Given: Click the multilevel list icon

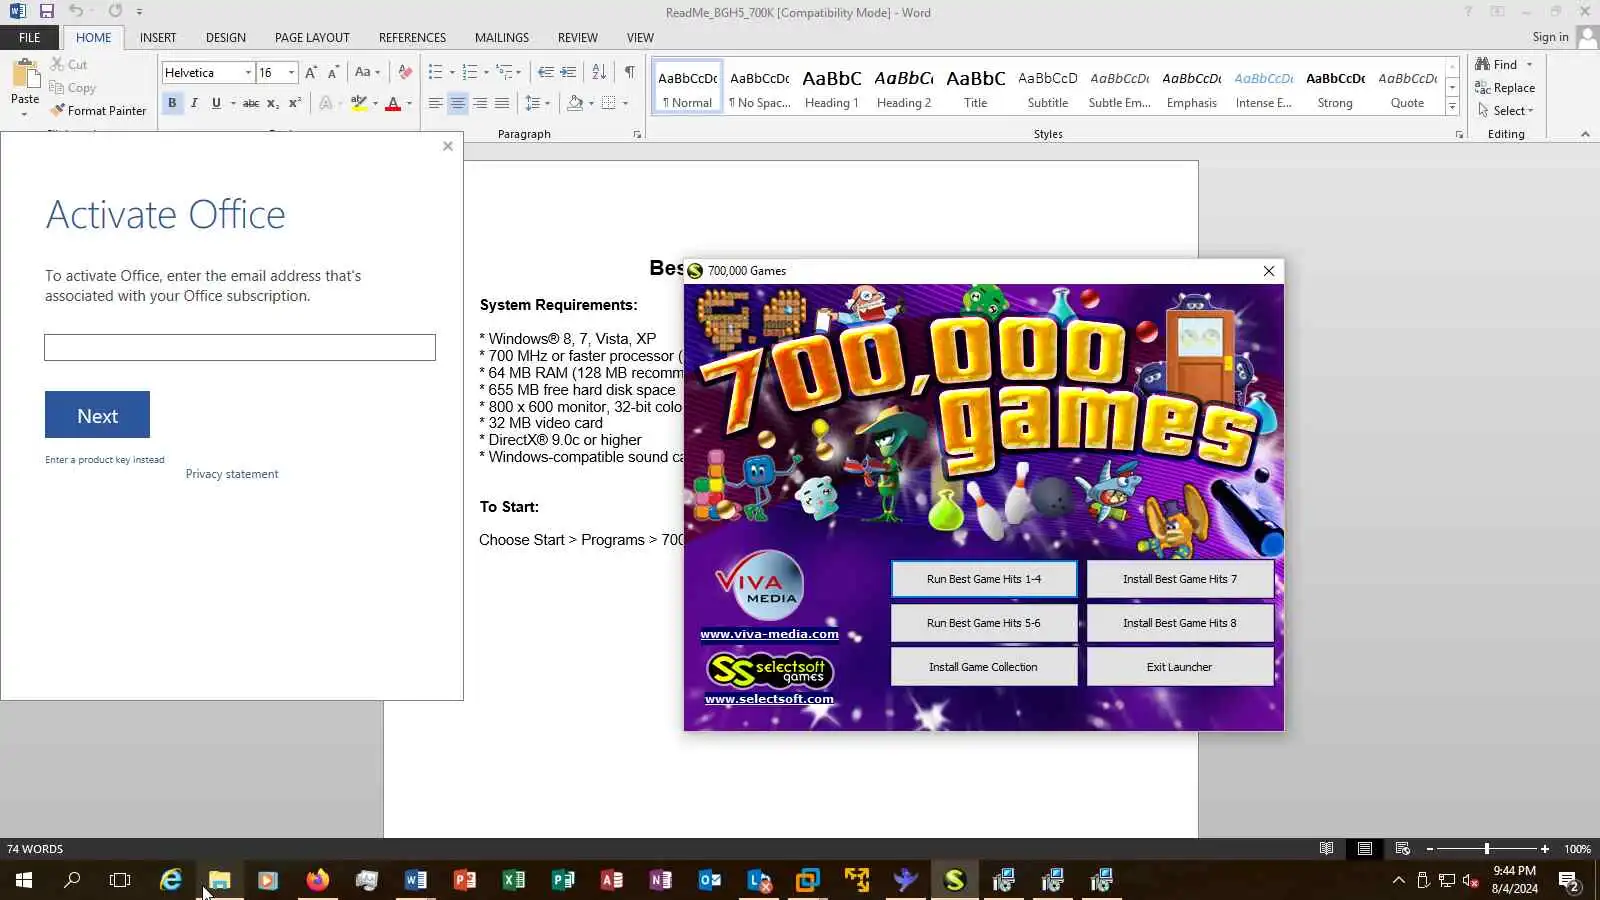Looking at the screenshot, I should (505, 72).
